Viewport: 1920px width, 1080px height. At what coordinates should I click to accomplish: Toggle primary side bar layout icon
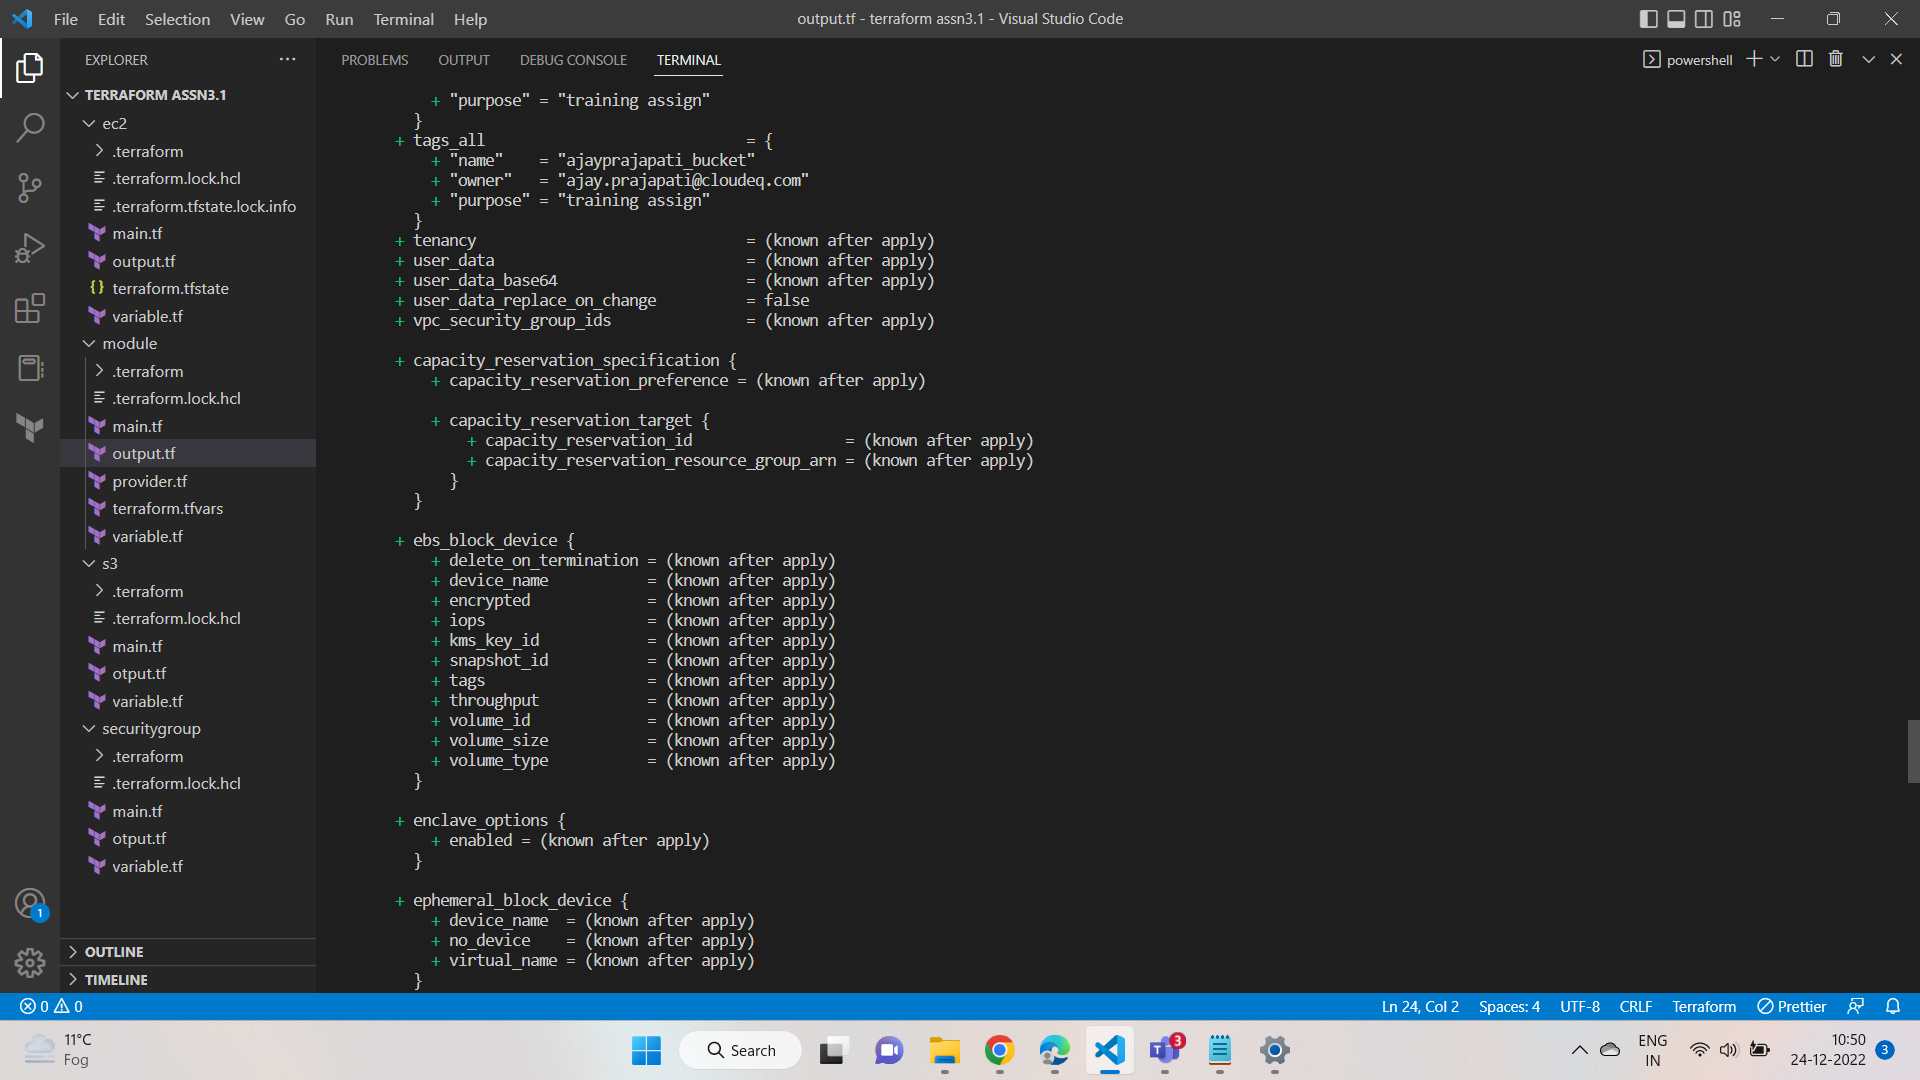coord(1649,19)
